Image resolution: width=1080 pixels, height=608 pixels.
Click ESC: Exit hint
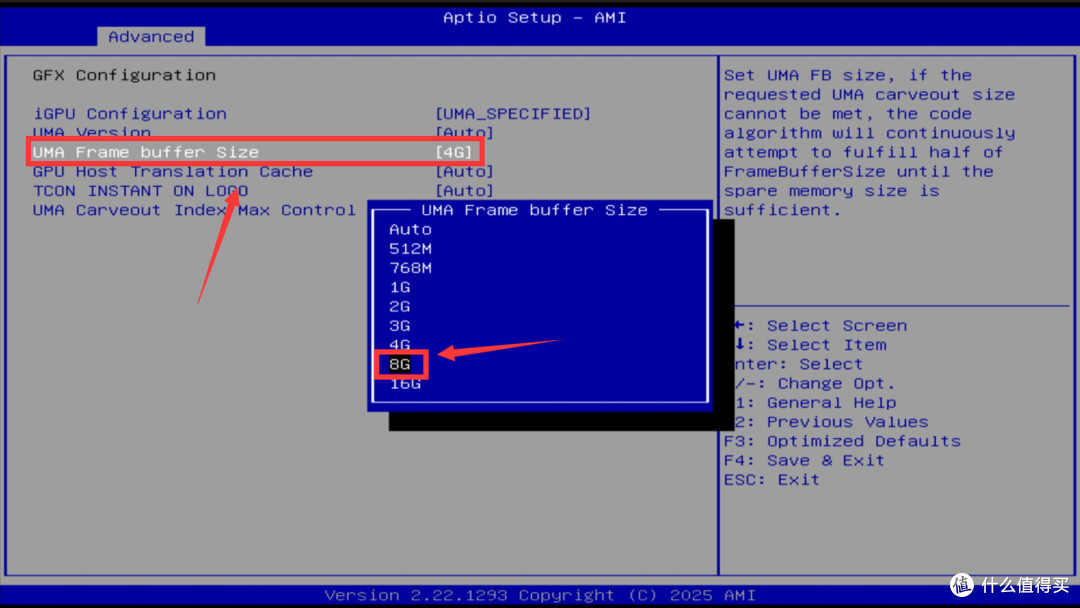[x=771, y=480]
